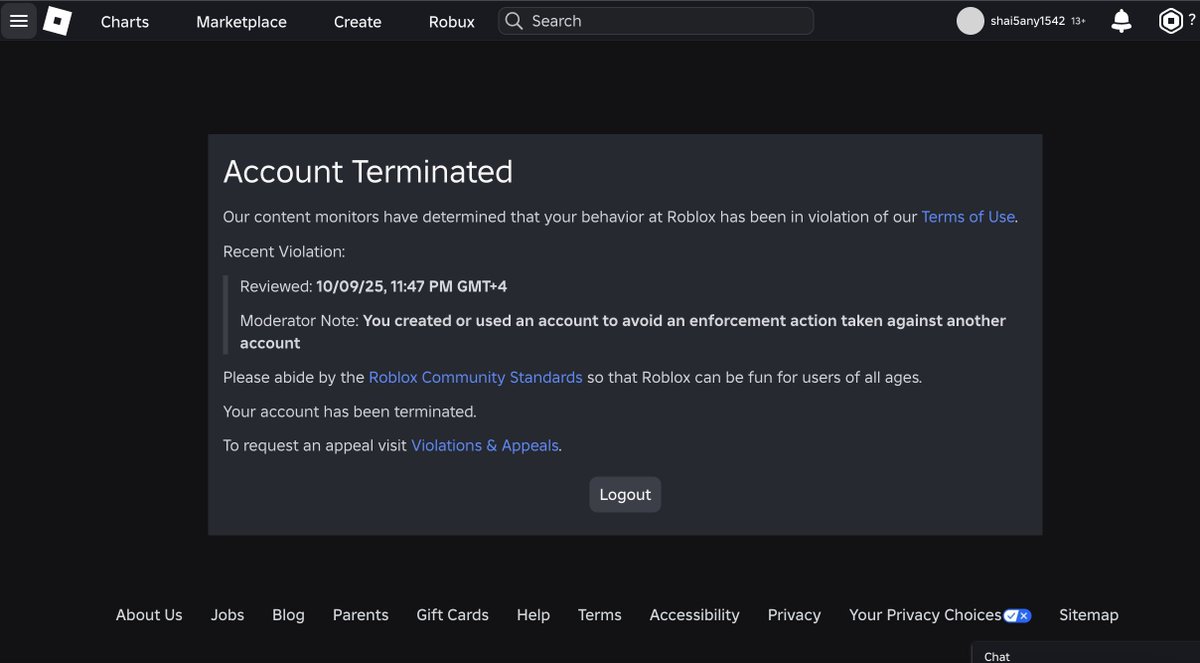This screenshot has height=663, width=1200.
Task: Click the reviewed date 10/09/25, 11:47 PM
Action: (x=412, y=286)
